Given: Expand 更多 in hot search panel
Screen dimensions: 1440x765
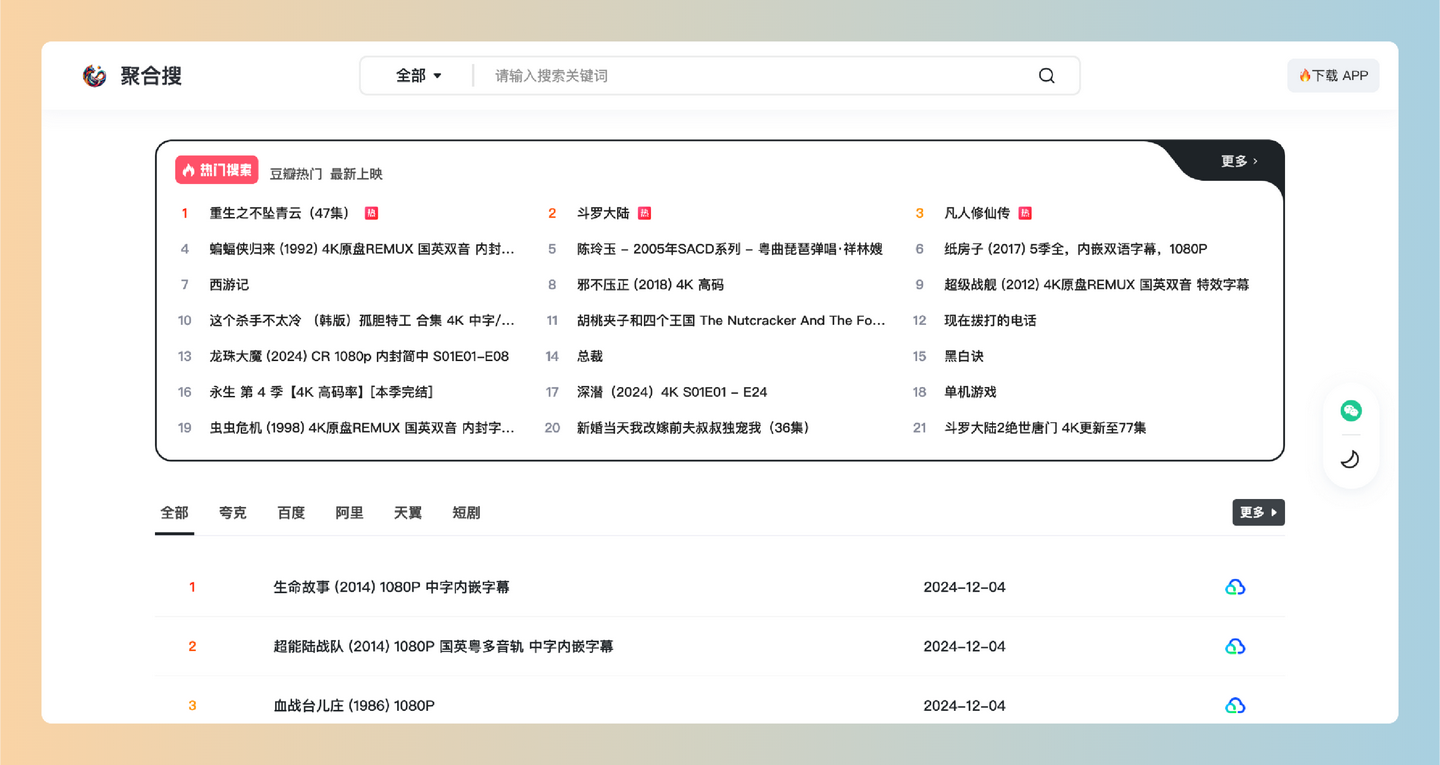Looking at the screenshot, I should [x=1239, y=161].
